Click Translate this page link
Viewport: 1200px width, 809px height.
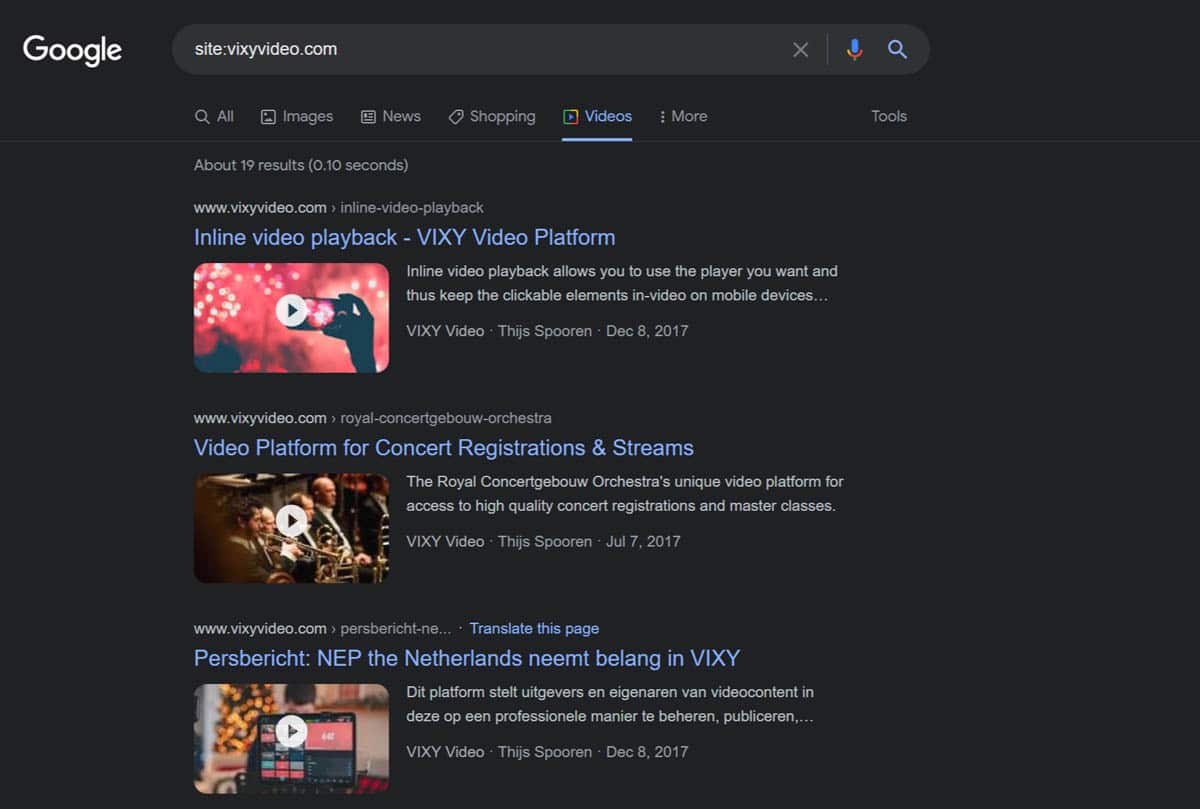[534, 628]
